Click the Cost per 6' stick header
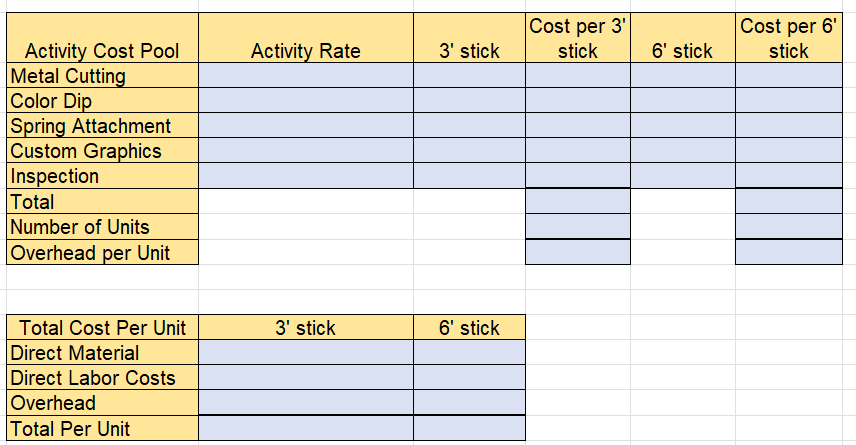Screen dimensions: 856x445 coord(789,38)
